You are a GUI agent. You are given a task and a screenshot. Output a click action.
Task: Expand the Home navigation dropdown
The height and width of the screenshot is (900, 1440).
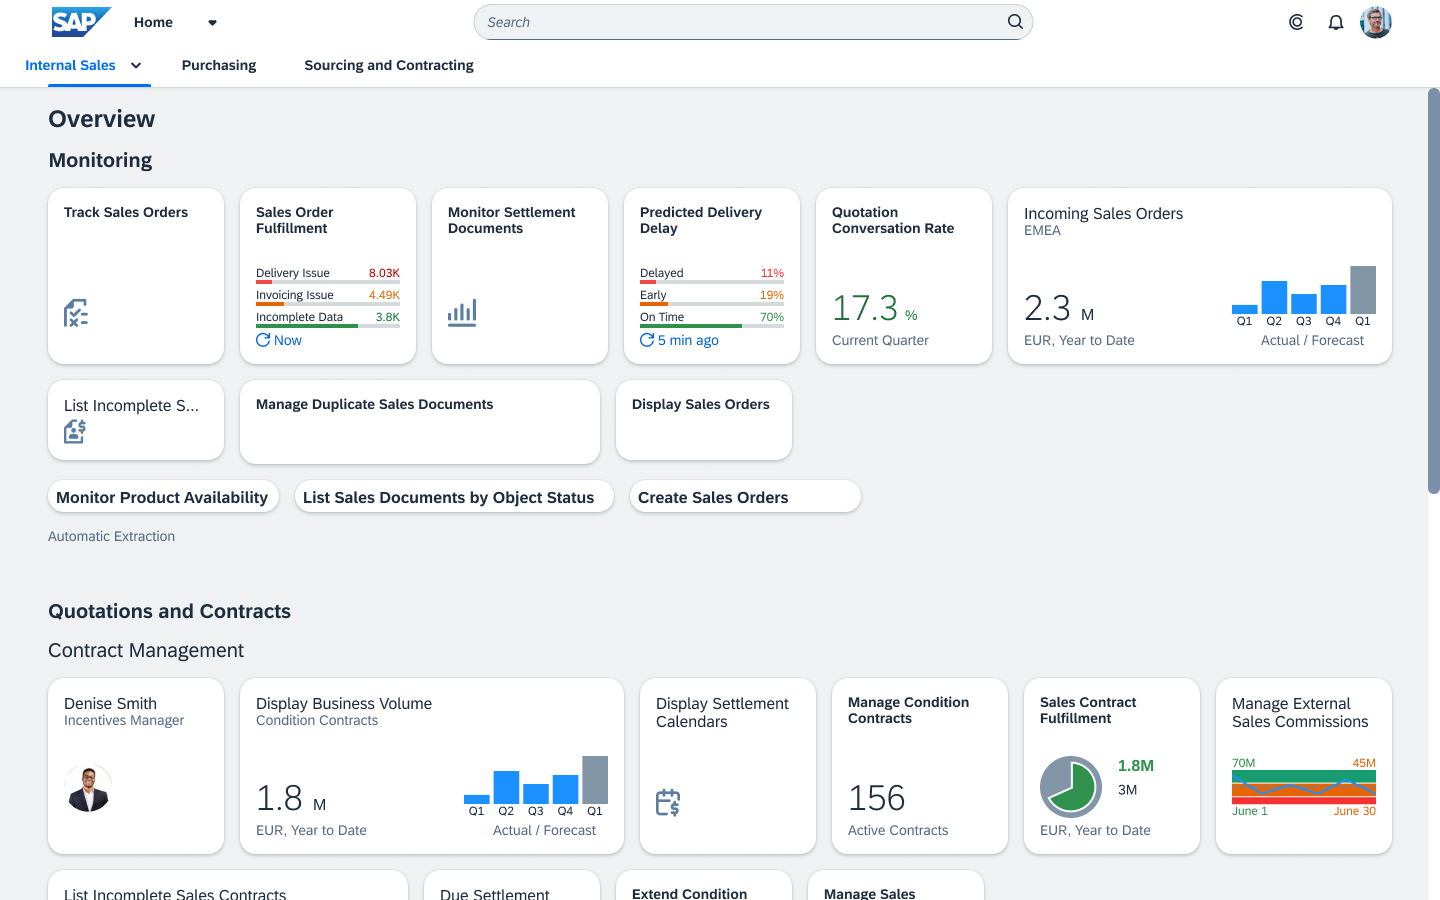211,22
